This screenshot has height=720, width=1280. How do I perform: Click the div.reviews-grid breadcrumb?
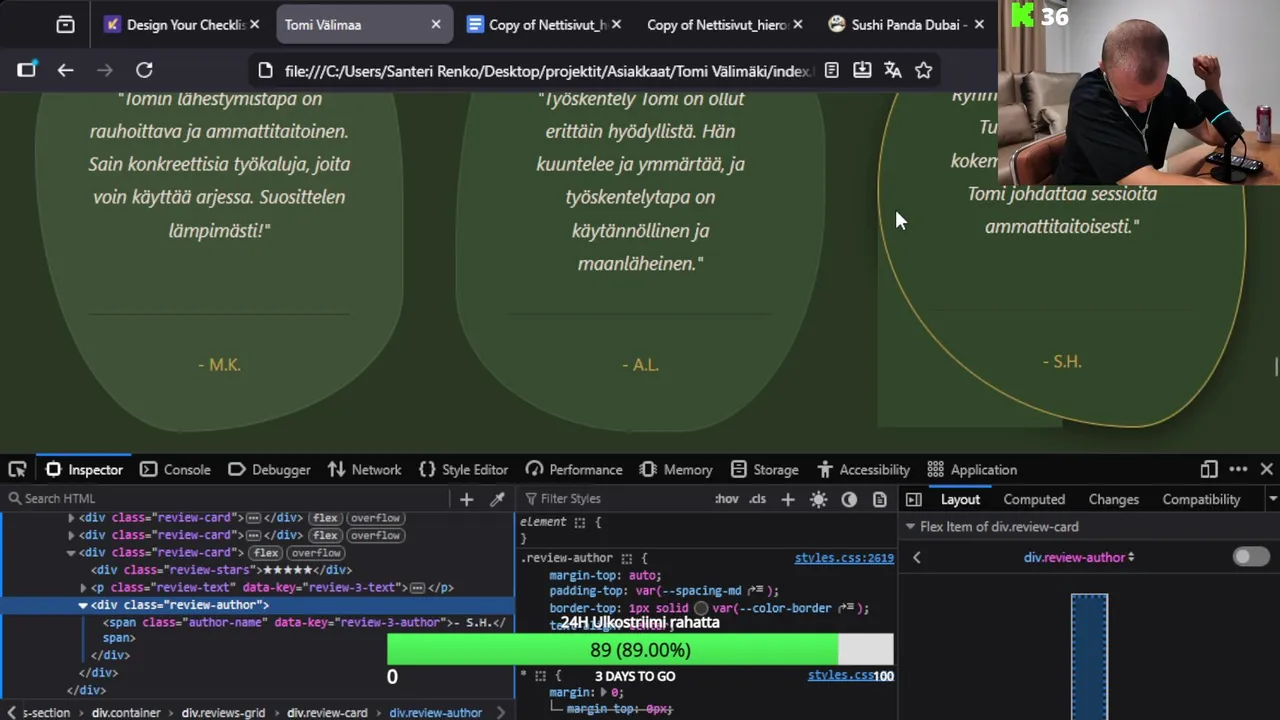(223, 713)
